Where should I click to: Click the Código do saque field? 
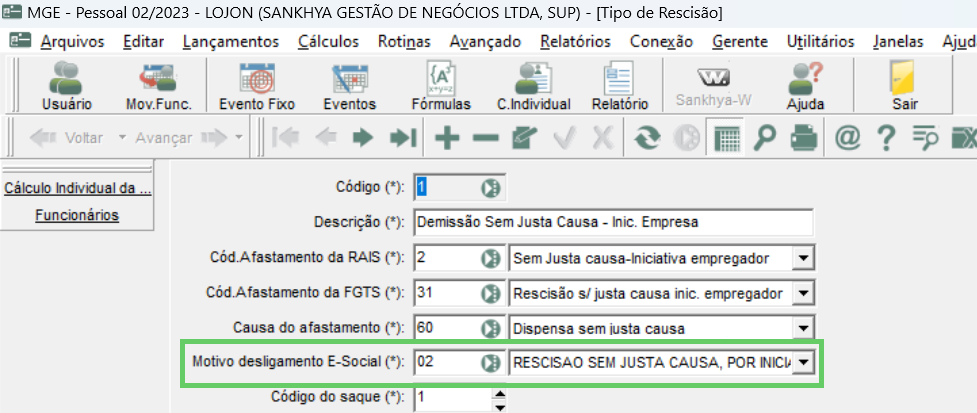(x=452, y=397)
